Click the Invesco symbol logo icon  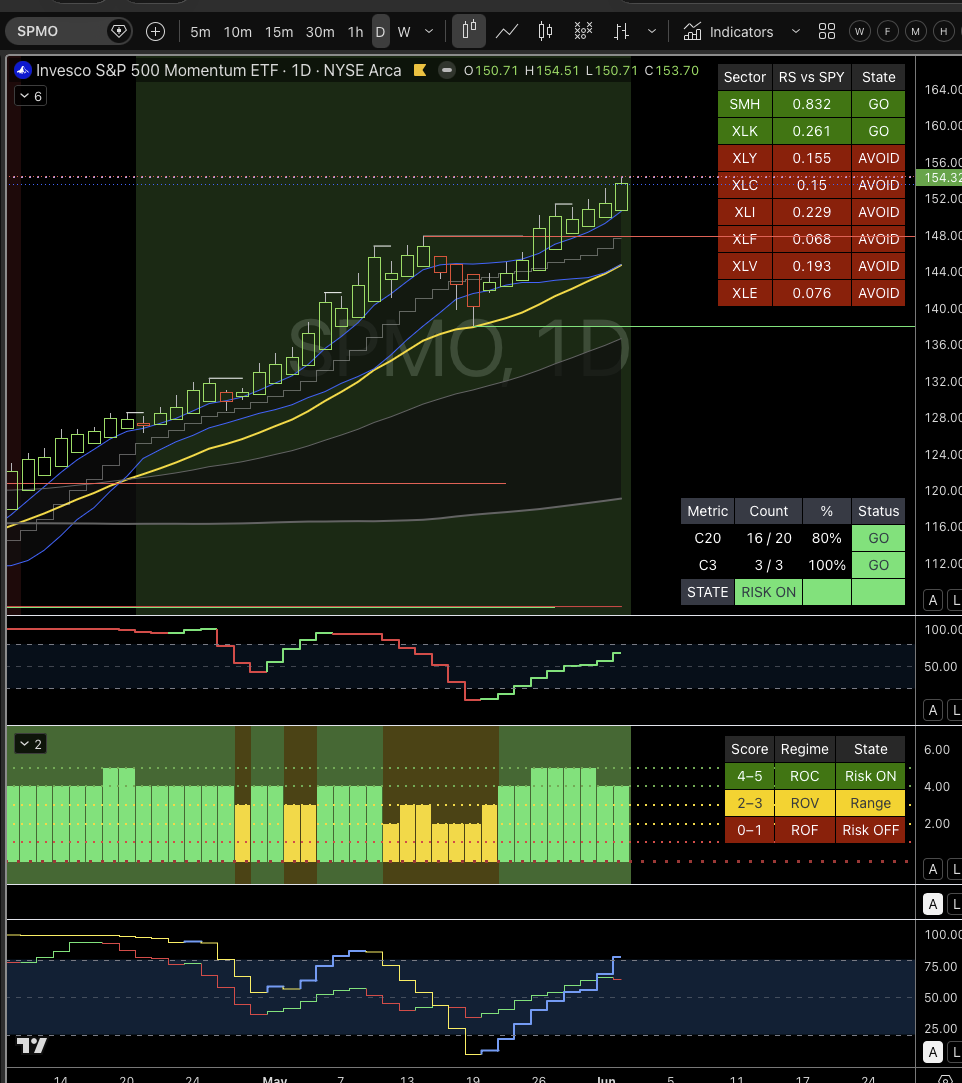[23, 70]
